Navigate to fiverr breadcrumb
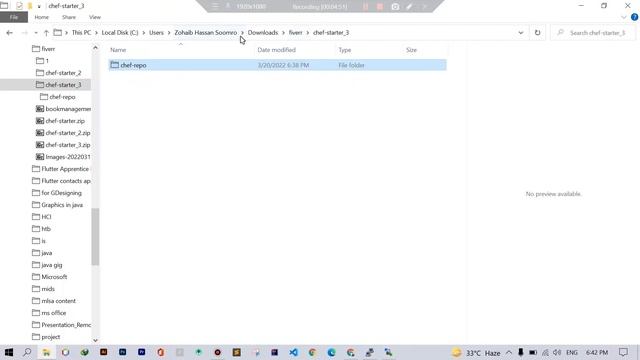This screenshot has width=640, height=360. 296,33
